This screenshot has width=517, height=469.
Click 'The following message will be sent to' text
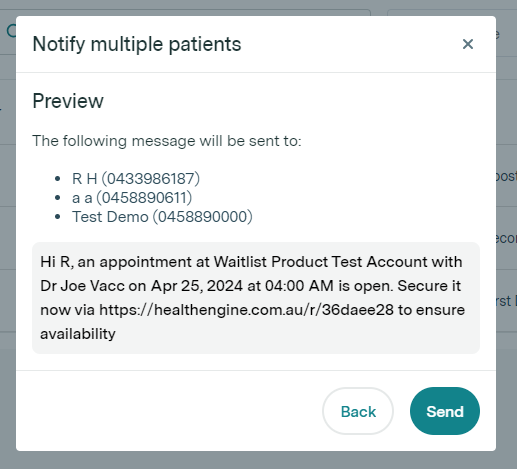click(x=167, y=141)
